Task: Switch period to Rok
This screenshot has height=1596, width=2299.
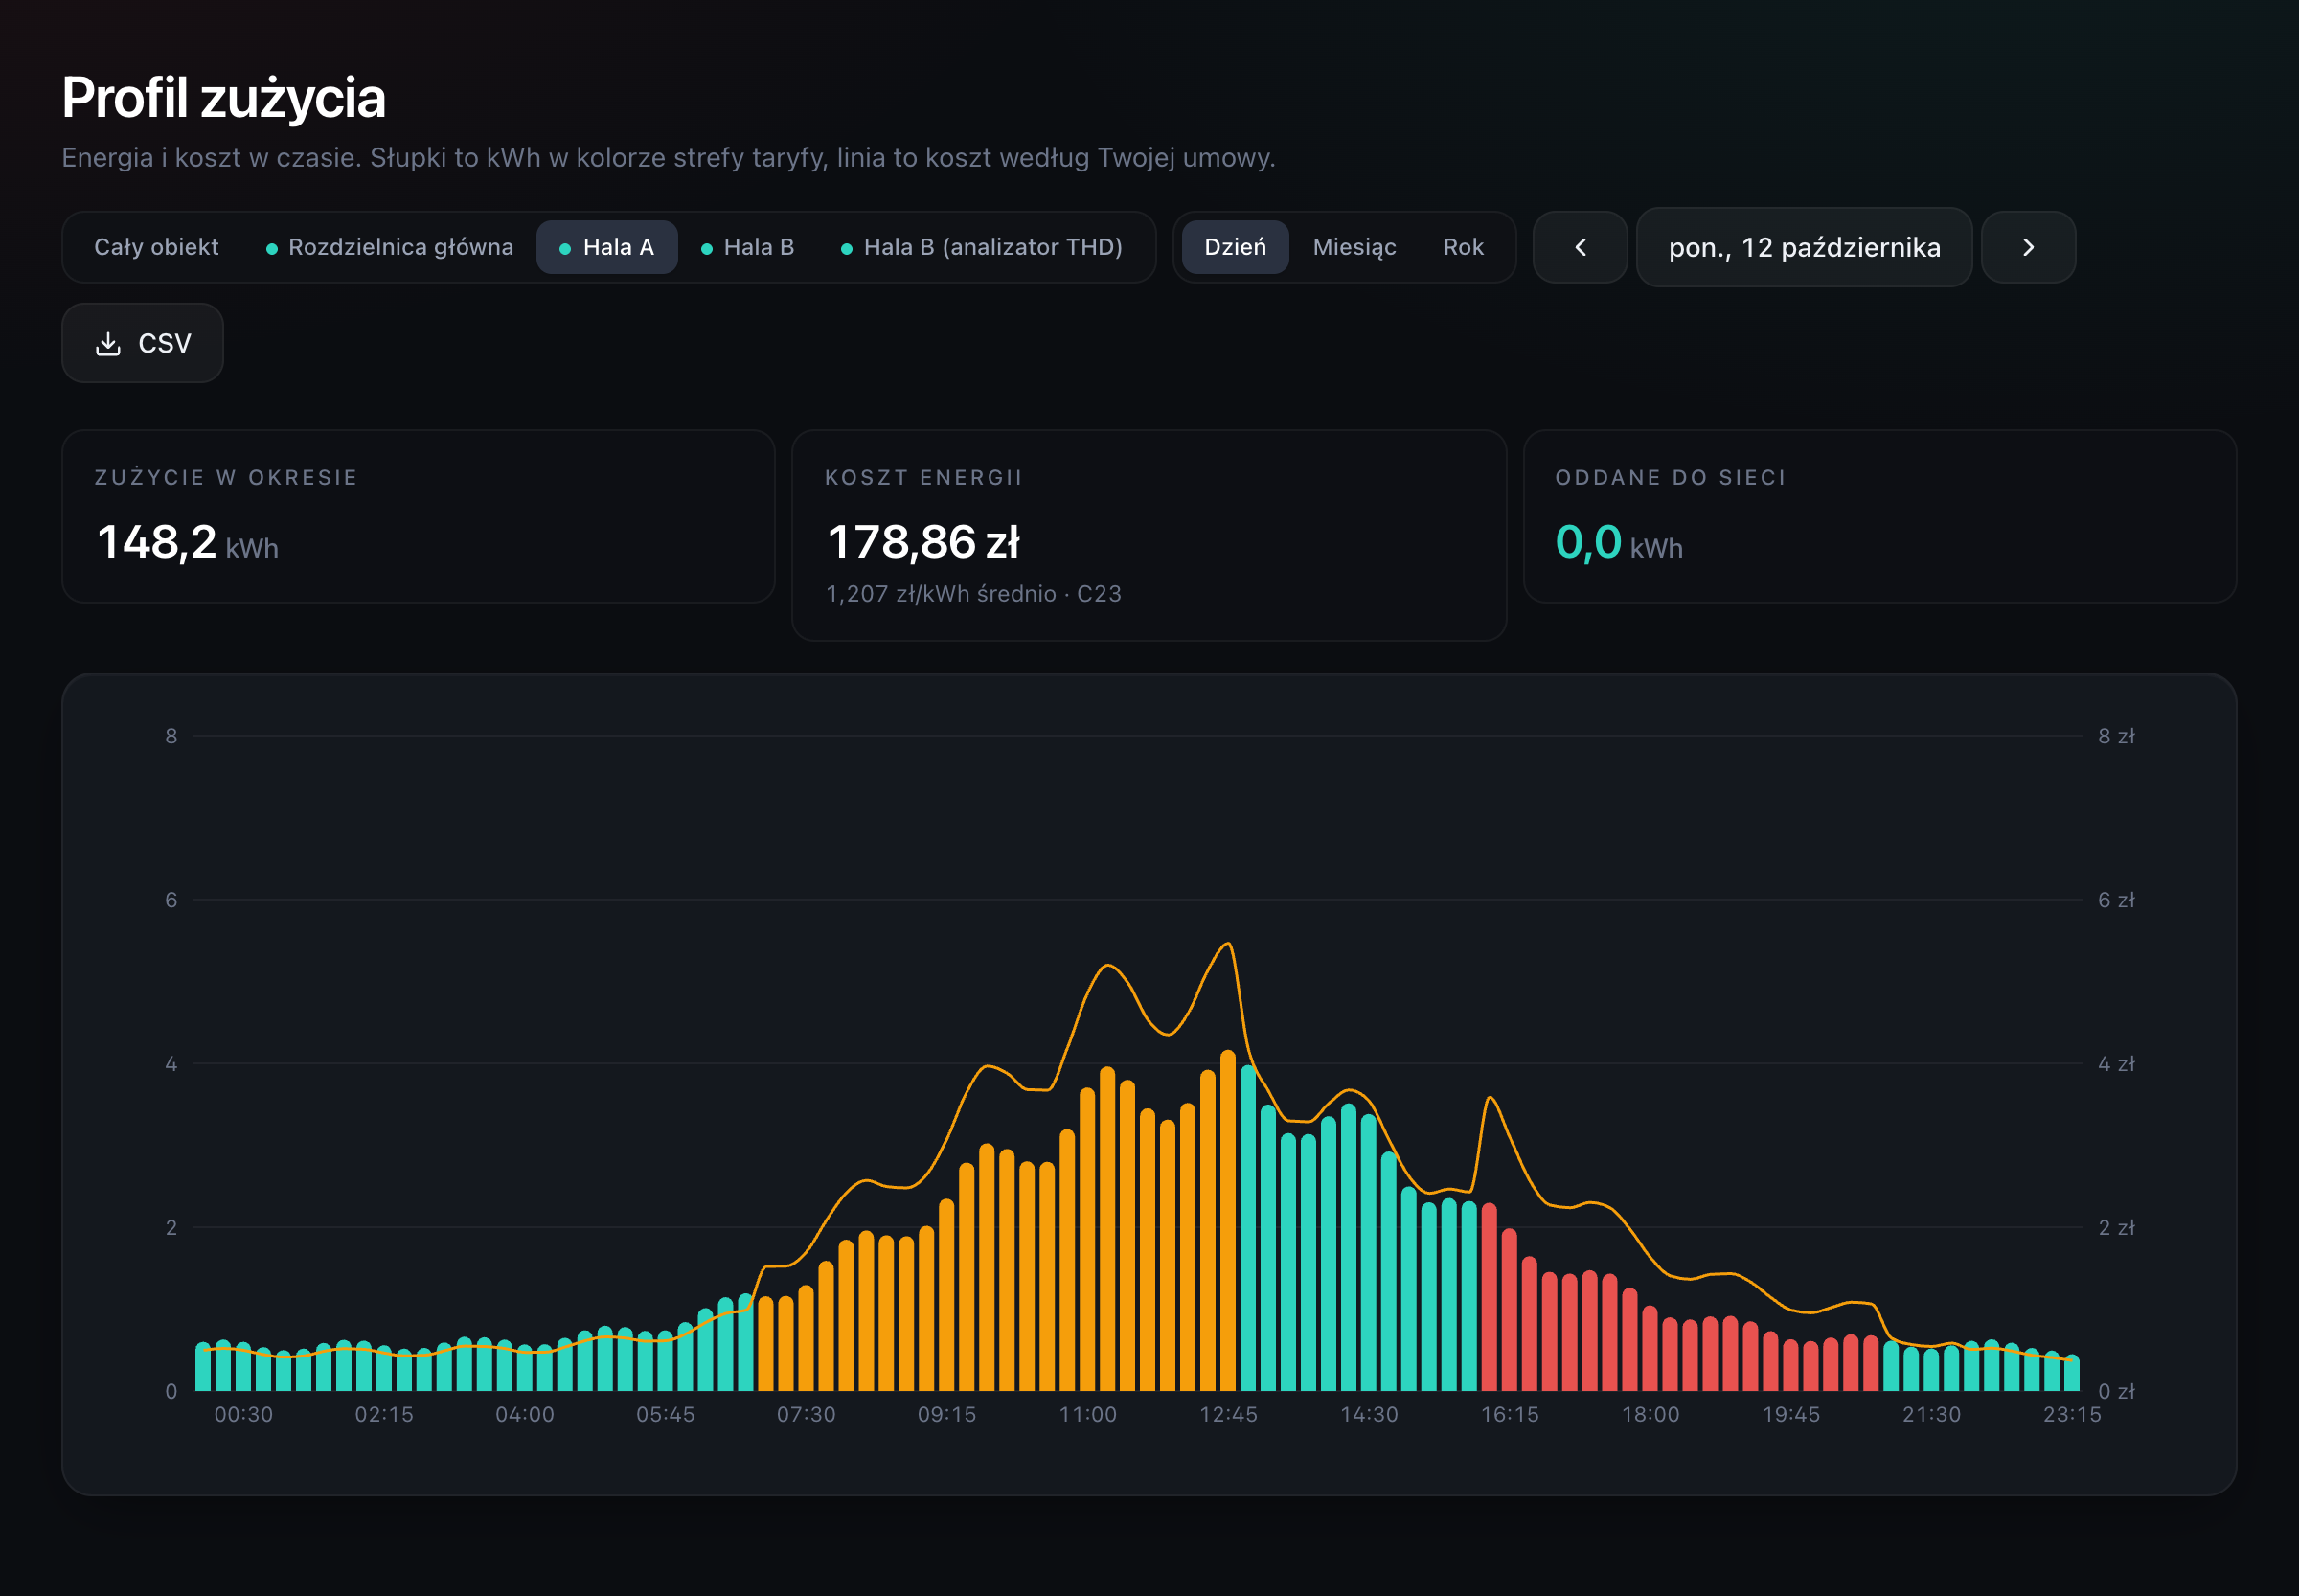Action: coord(1463,247)
